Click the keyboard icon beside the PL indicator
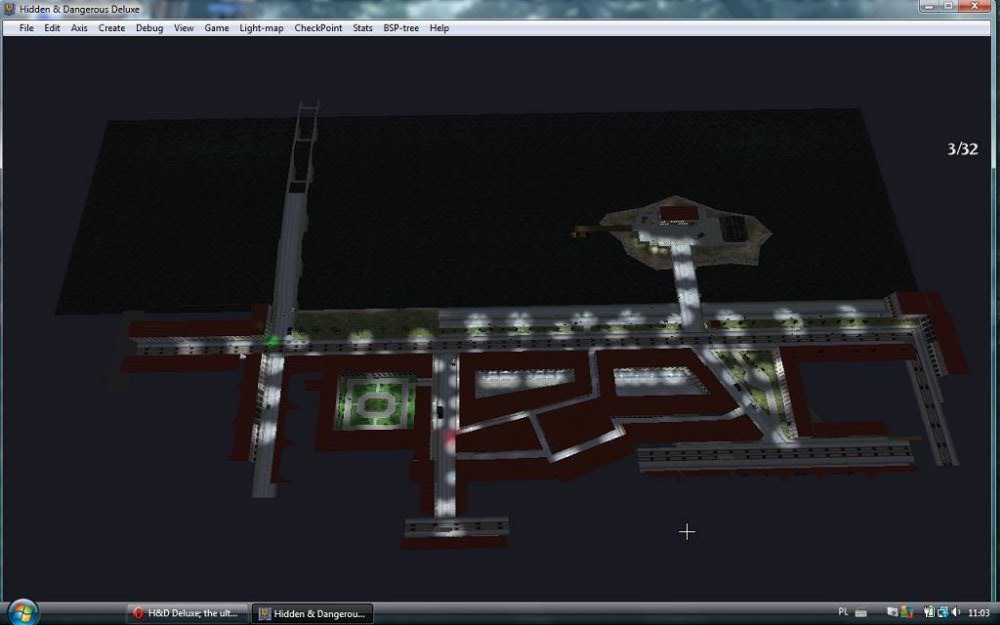1000x625 pixels. click(860, 613)
